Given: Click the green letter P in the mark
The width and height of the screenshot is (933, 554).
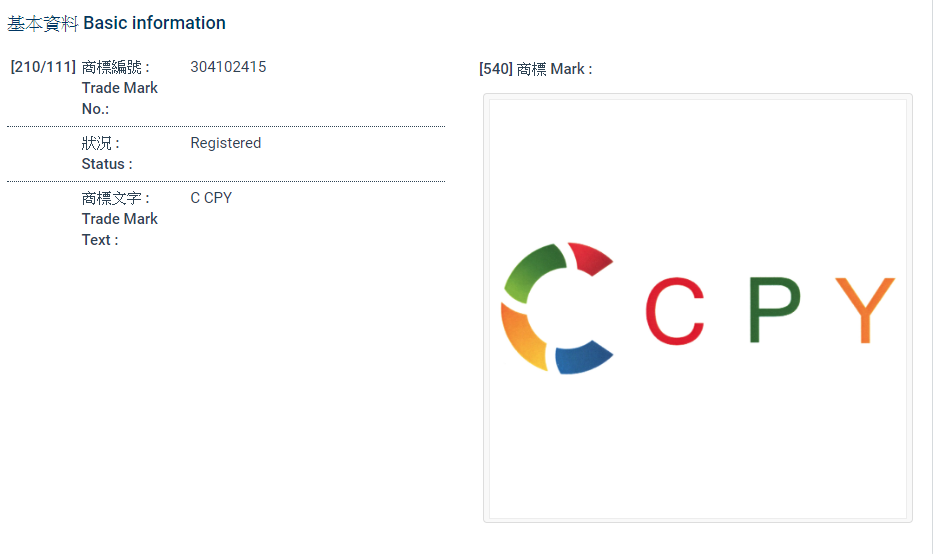Looking at the screenshot, I should [774, 309].
